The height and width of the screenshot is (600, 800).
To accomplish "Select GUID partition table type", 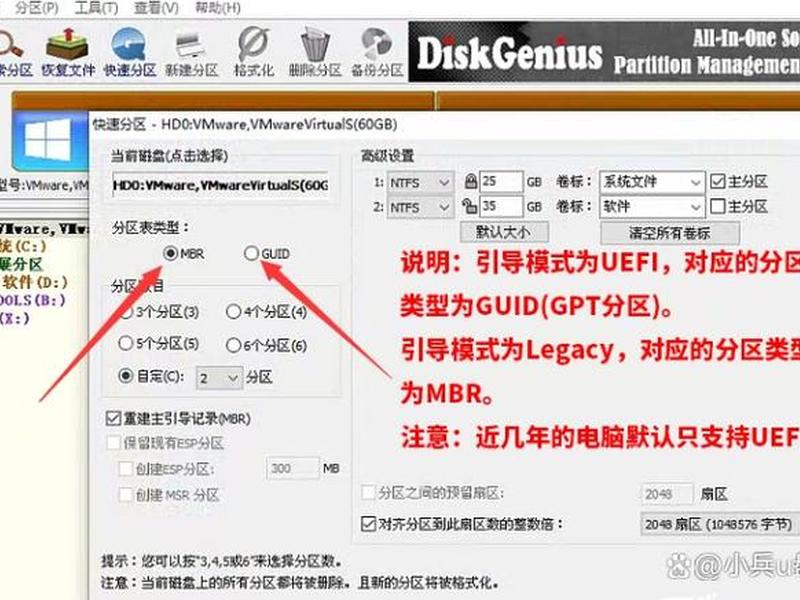I will click(x=251, y=253).
